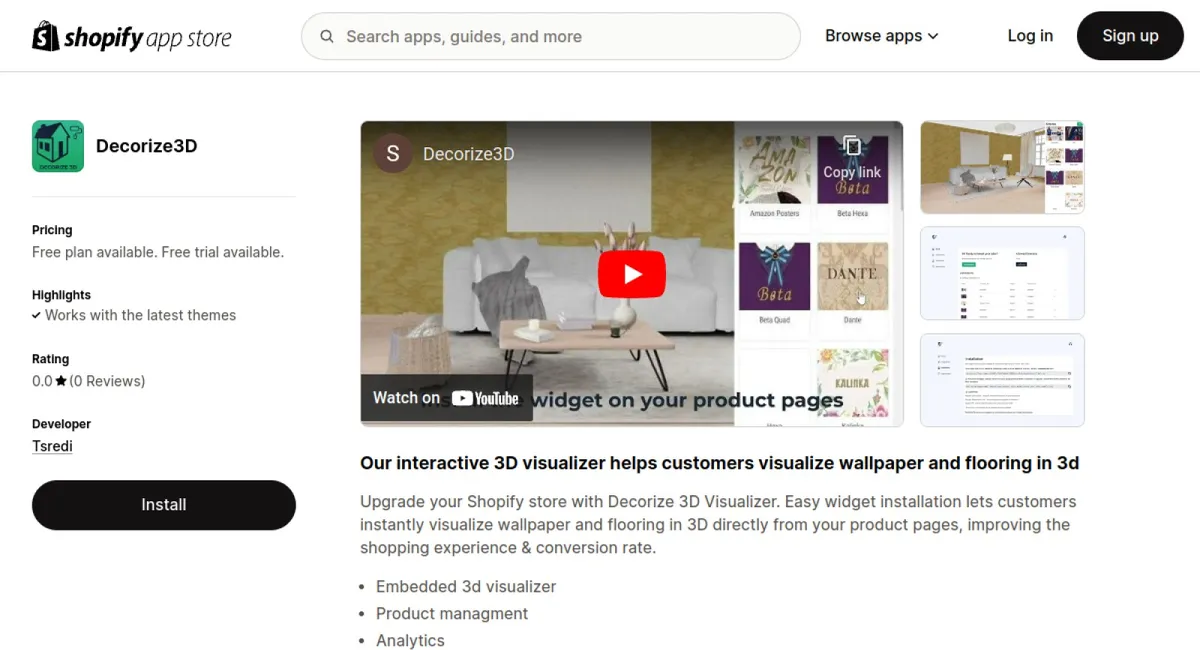
Task: Click the Install button
Action: 164,505
